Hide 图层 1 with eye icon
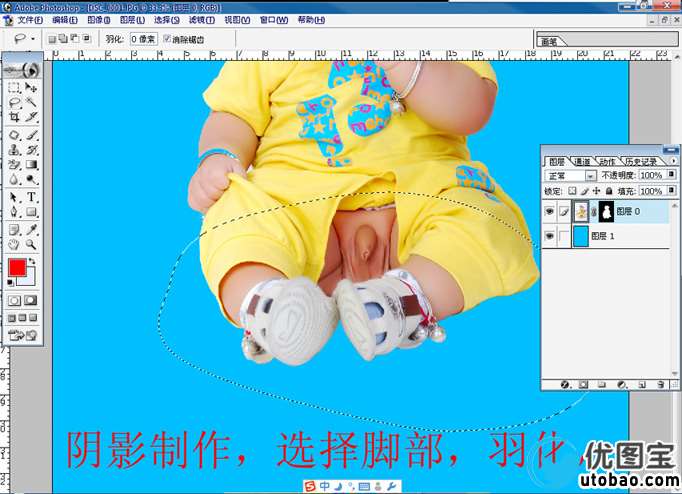The width and height of the screenshot is (682, 494). click(x=549, y=236)
